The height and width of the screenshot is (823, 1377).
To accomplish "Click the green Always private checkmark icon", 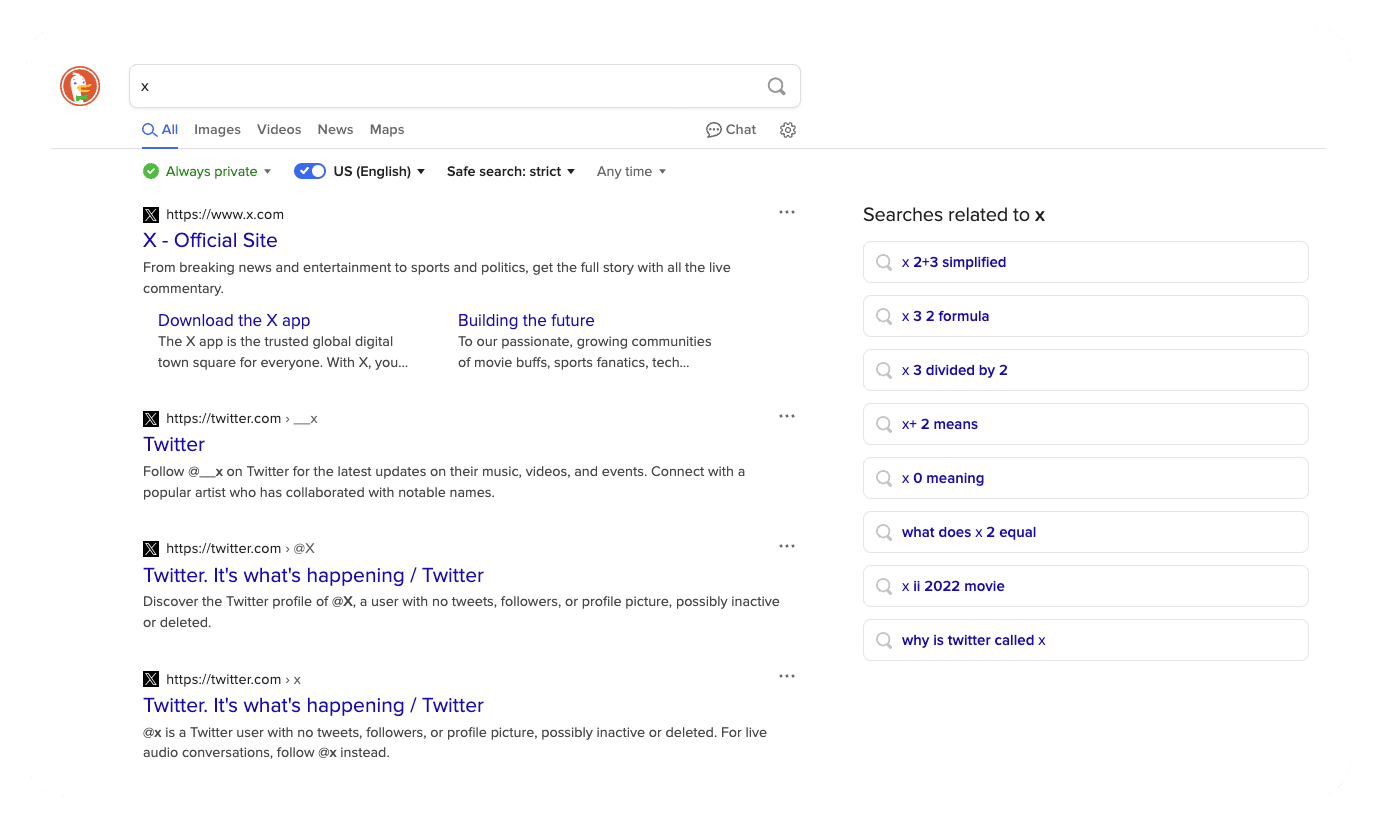I will point(151,171).
